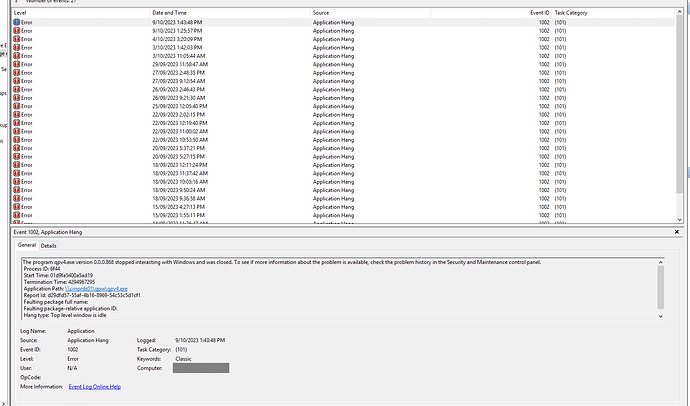
Task: Click error icon of the 22/09/2023 11:00:02 AM event
Action: 17,131
